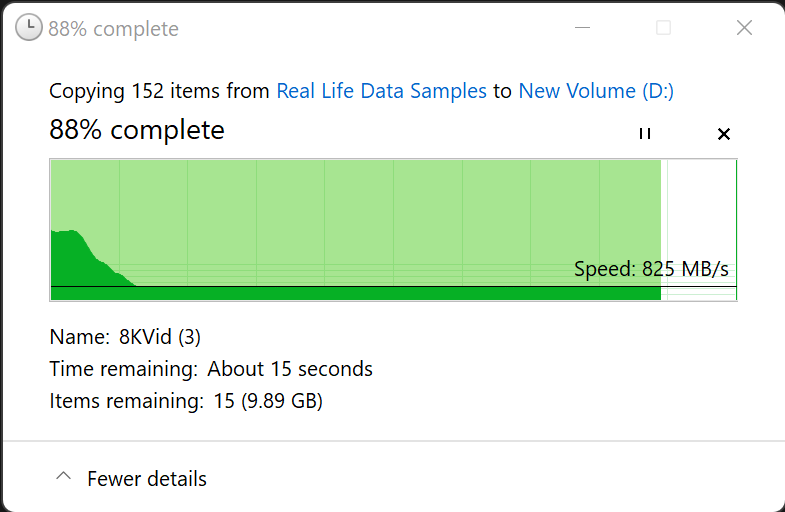Screen dimensions: 785x512
Task: Click the Copying 152 items from text
Action: pos(160,91)
